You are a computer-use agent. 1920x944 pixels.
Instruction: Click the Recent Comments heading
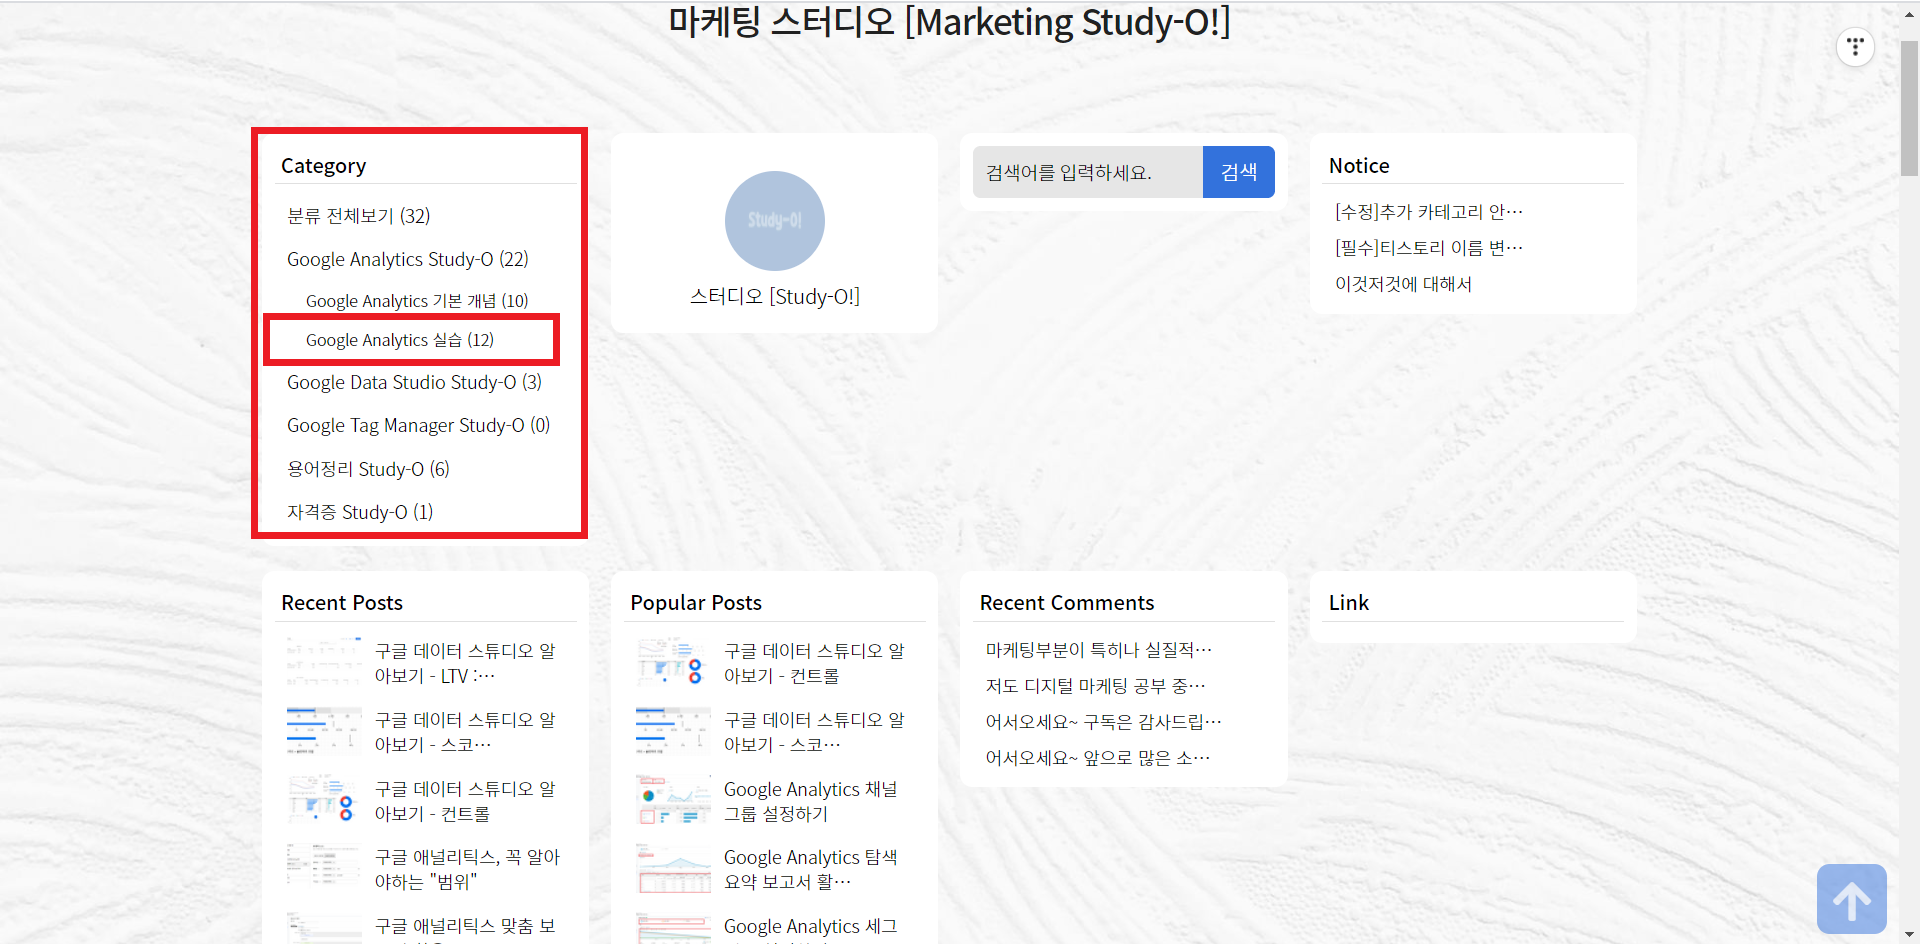point(1067,603)
